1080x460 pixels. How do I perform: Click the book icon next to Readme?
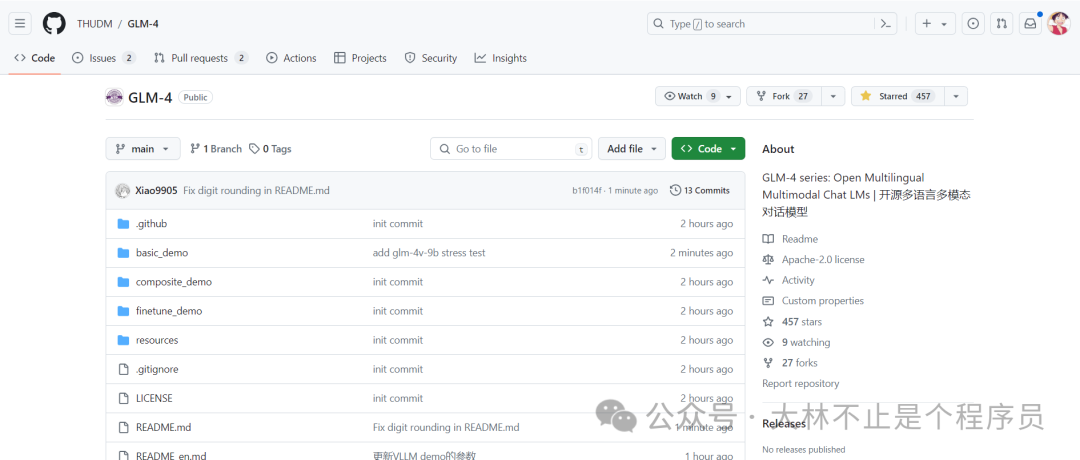tap(768, 239)
